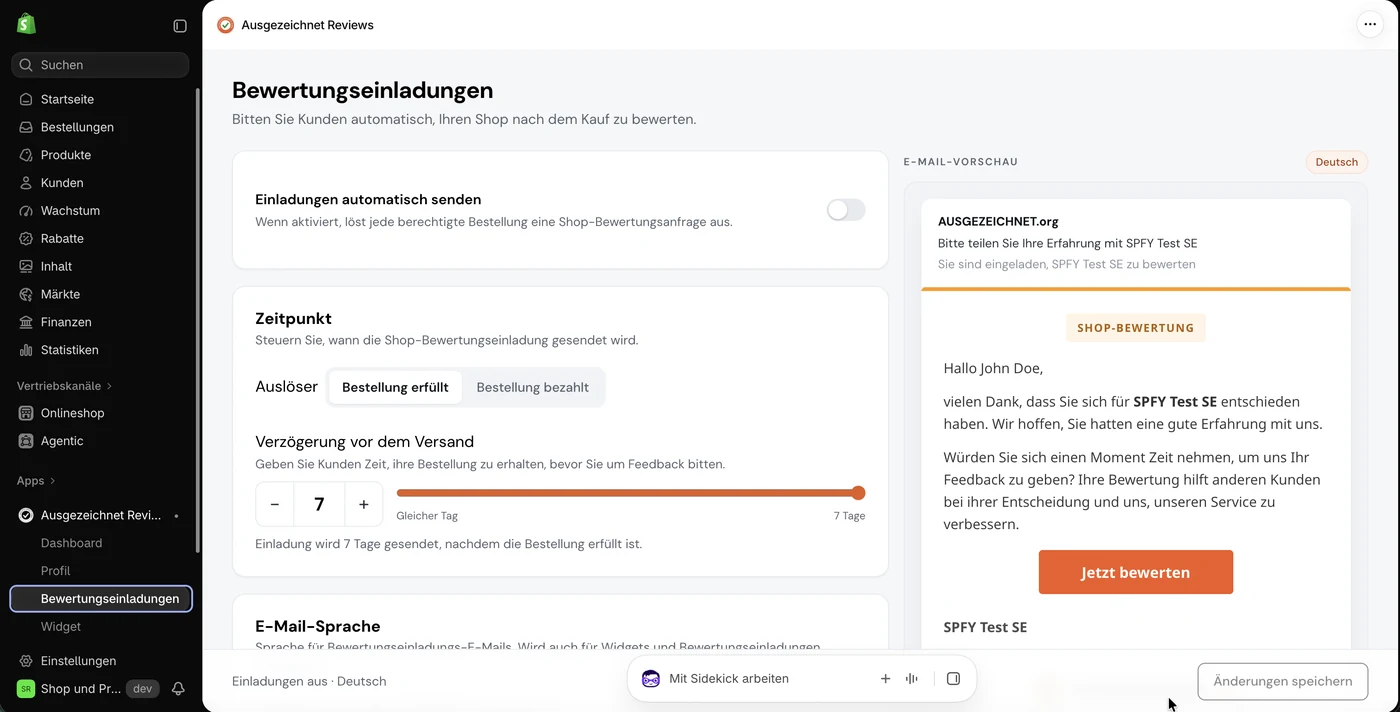Click the Einstellungen gear icon
This screenshot has height=712, width=1400.
click(26, 661)
